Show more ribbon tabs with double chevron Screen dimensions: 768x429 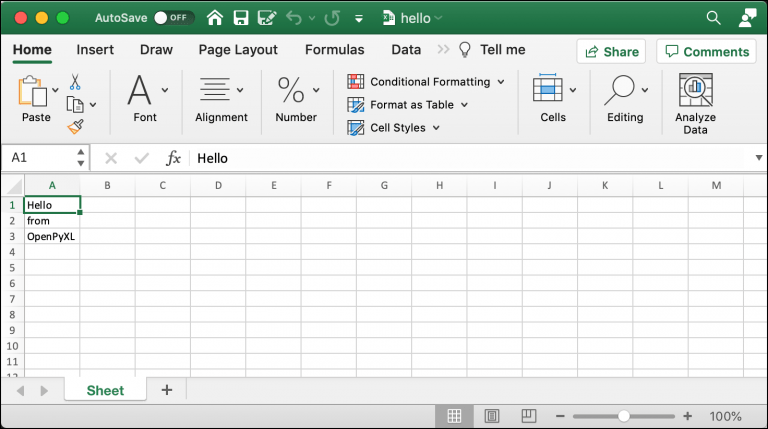pos(443,49)
